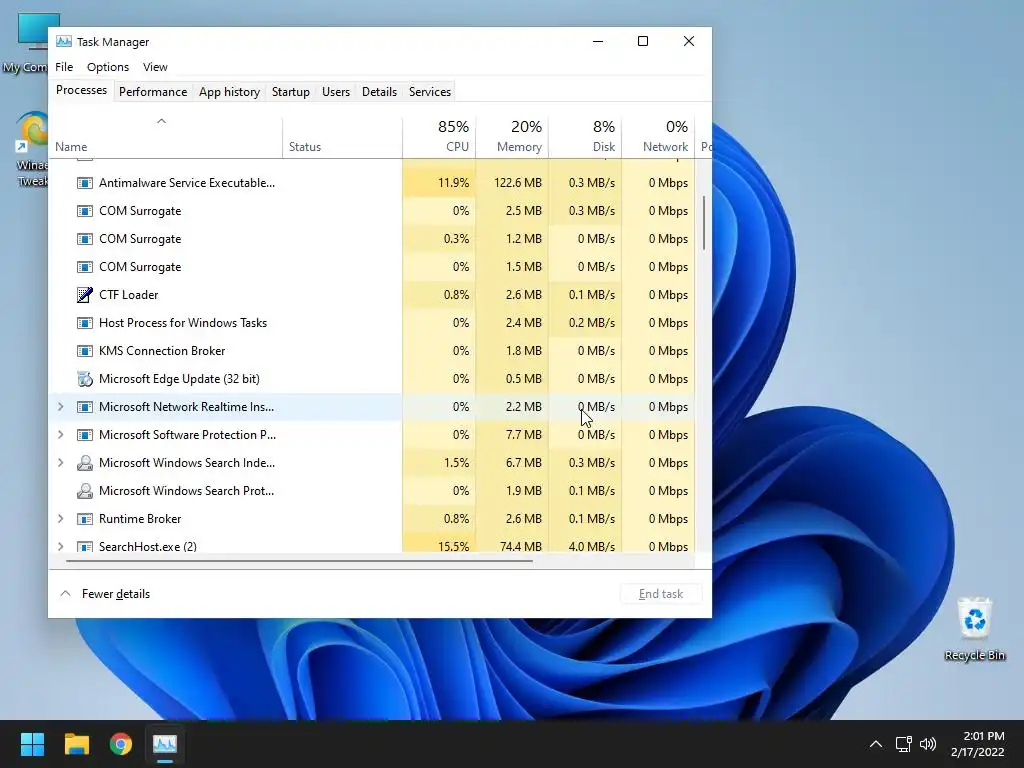This screenshot has height=768, width=1024.
Task: Select the Winaero Tweaker desktop shortcut
Action: tap(31, 150)
